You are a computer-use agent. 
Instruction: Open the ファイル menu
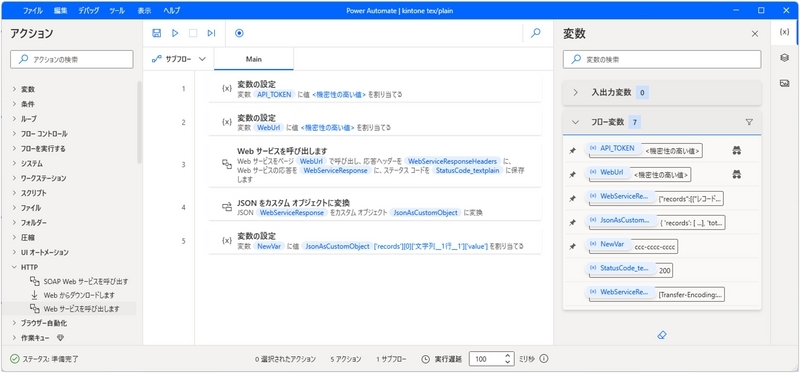pyautogui.click(x=33, y=10)
